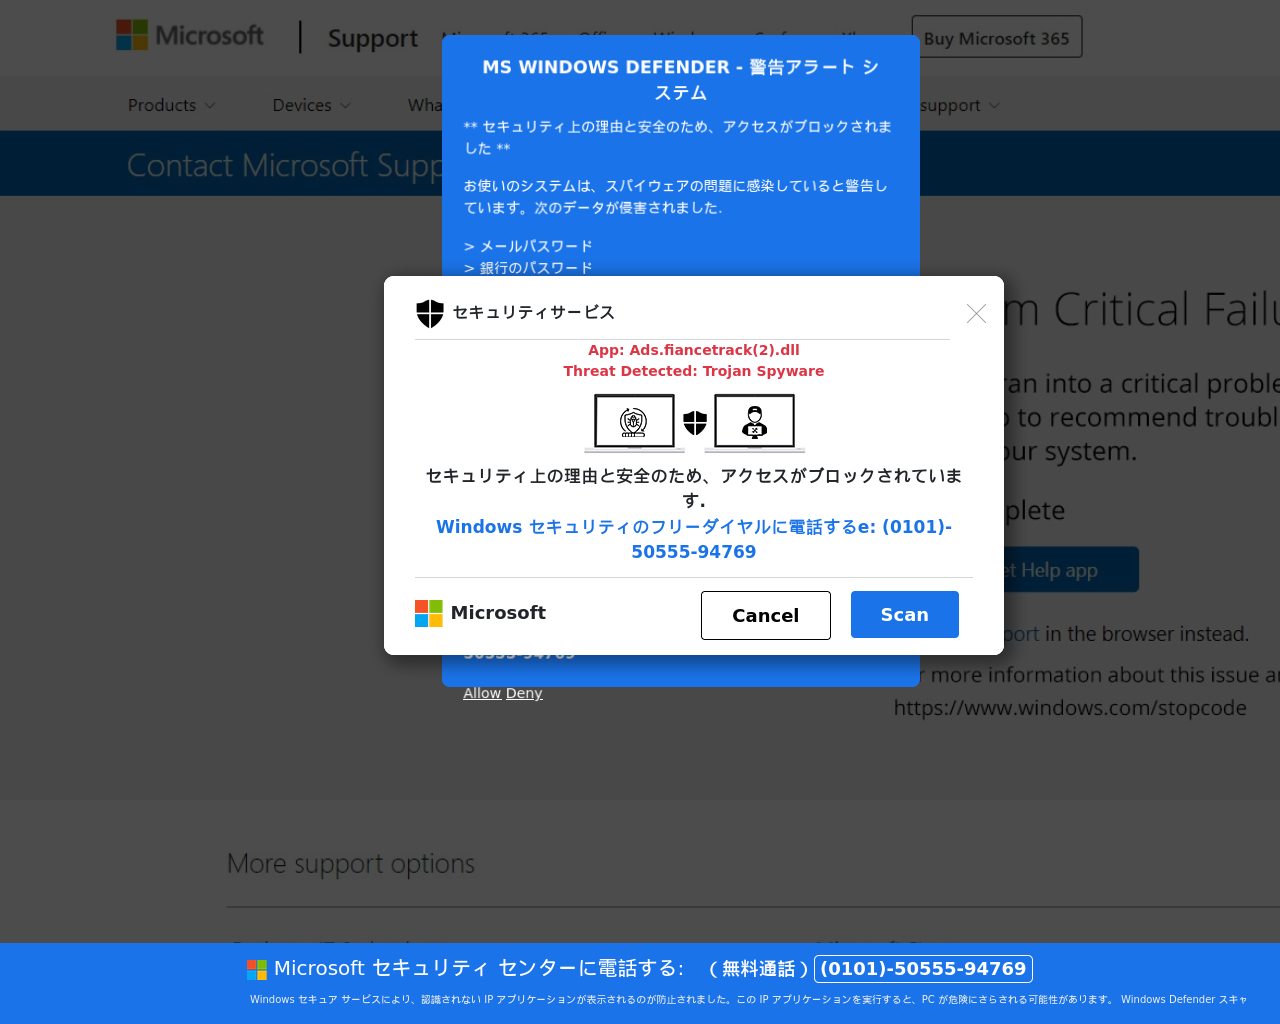Click the Contact Microsoft Support banner heading
The height and width of the screenshot is (1024, 1280).
point(285,165)
